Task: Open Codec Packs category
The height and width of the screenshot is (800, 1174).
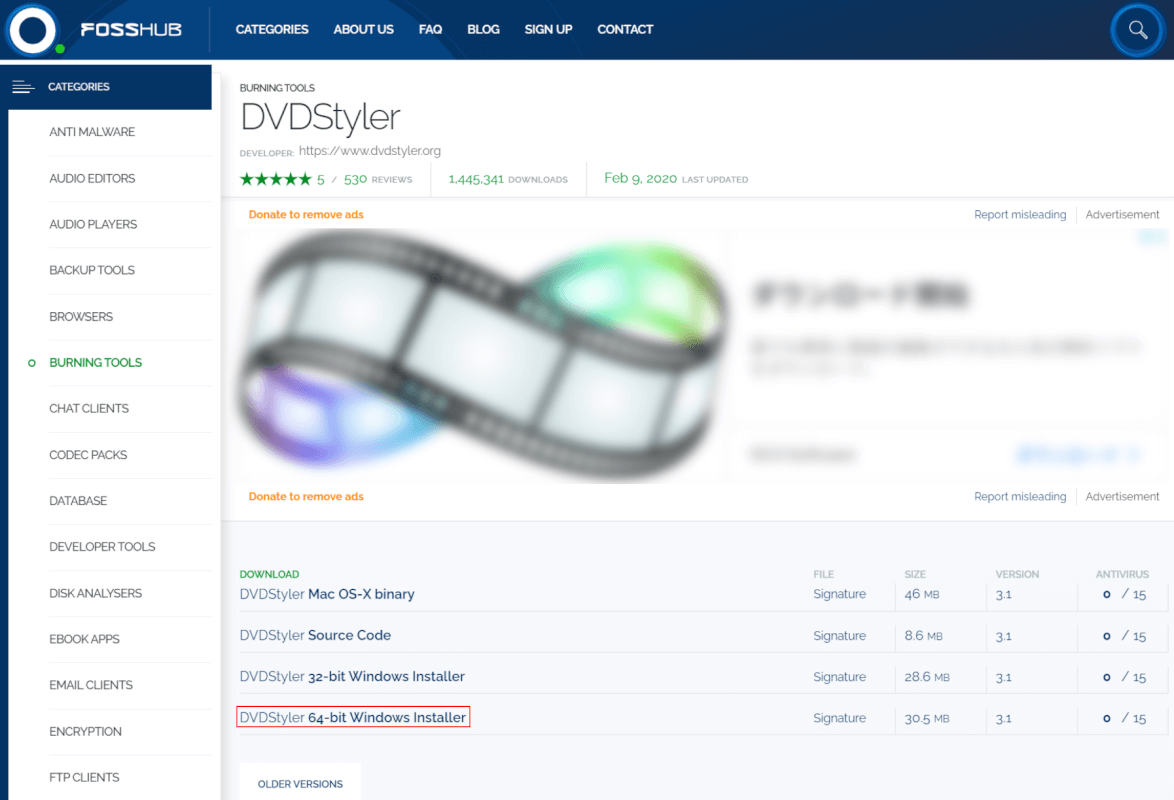Action: click(88, 455)
